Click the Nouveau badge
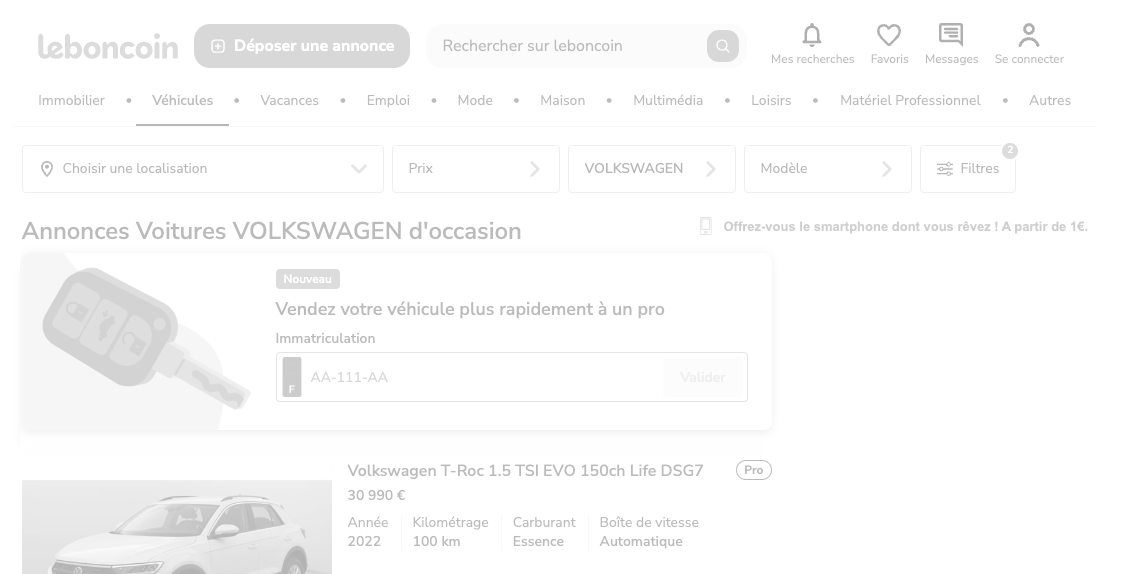 [x=308, y=279]
